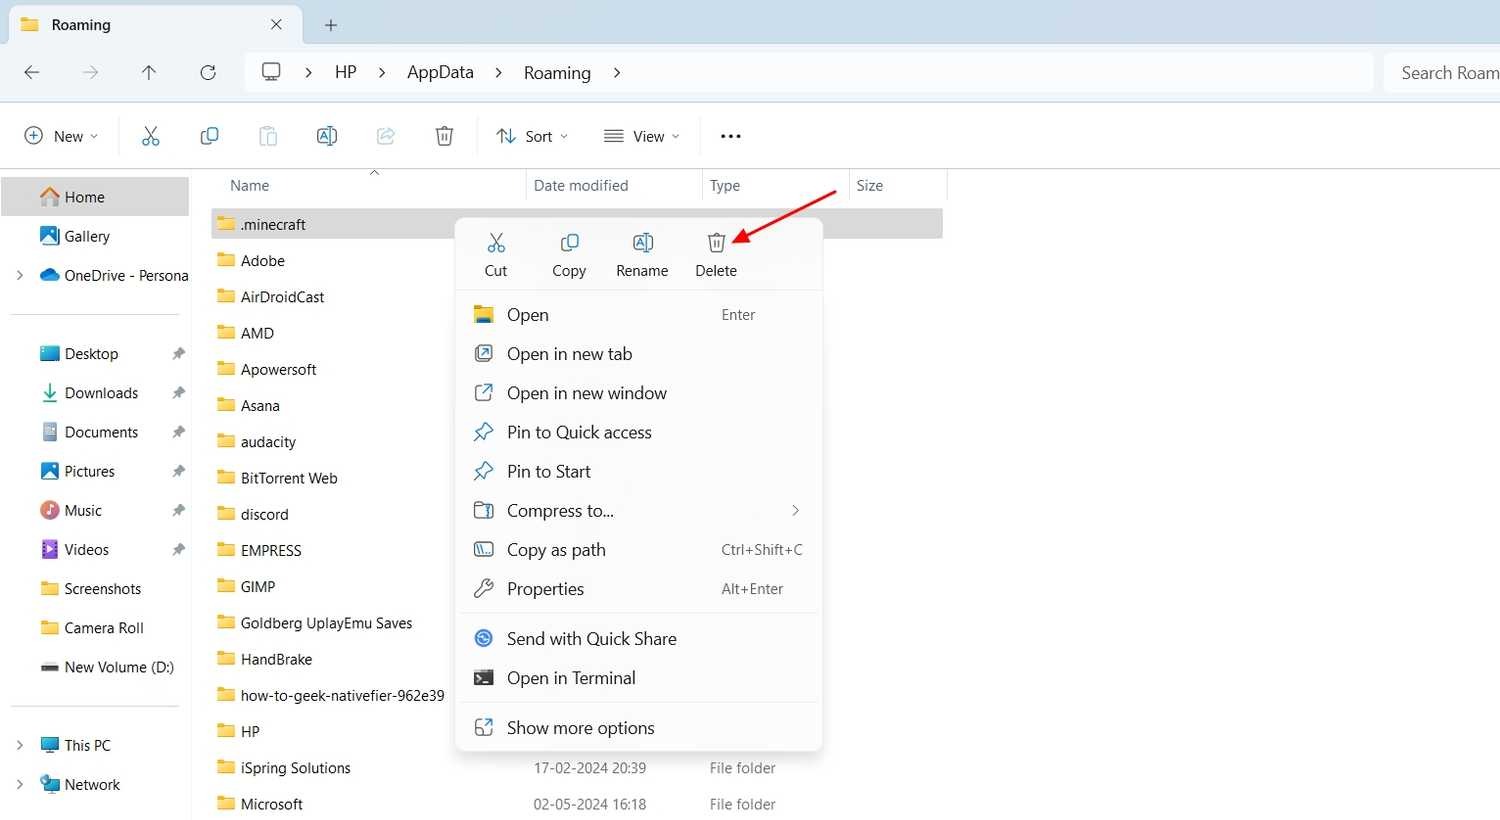Click the toolbar Share icon

[386, 136]
